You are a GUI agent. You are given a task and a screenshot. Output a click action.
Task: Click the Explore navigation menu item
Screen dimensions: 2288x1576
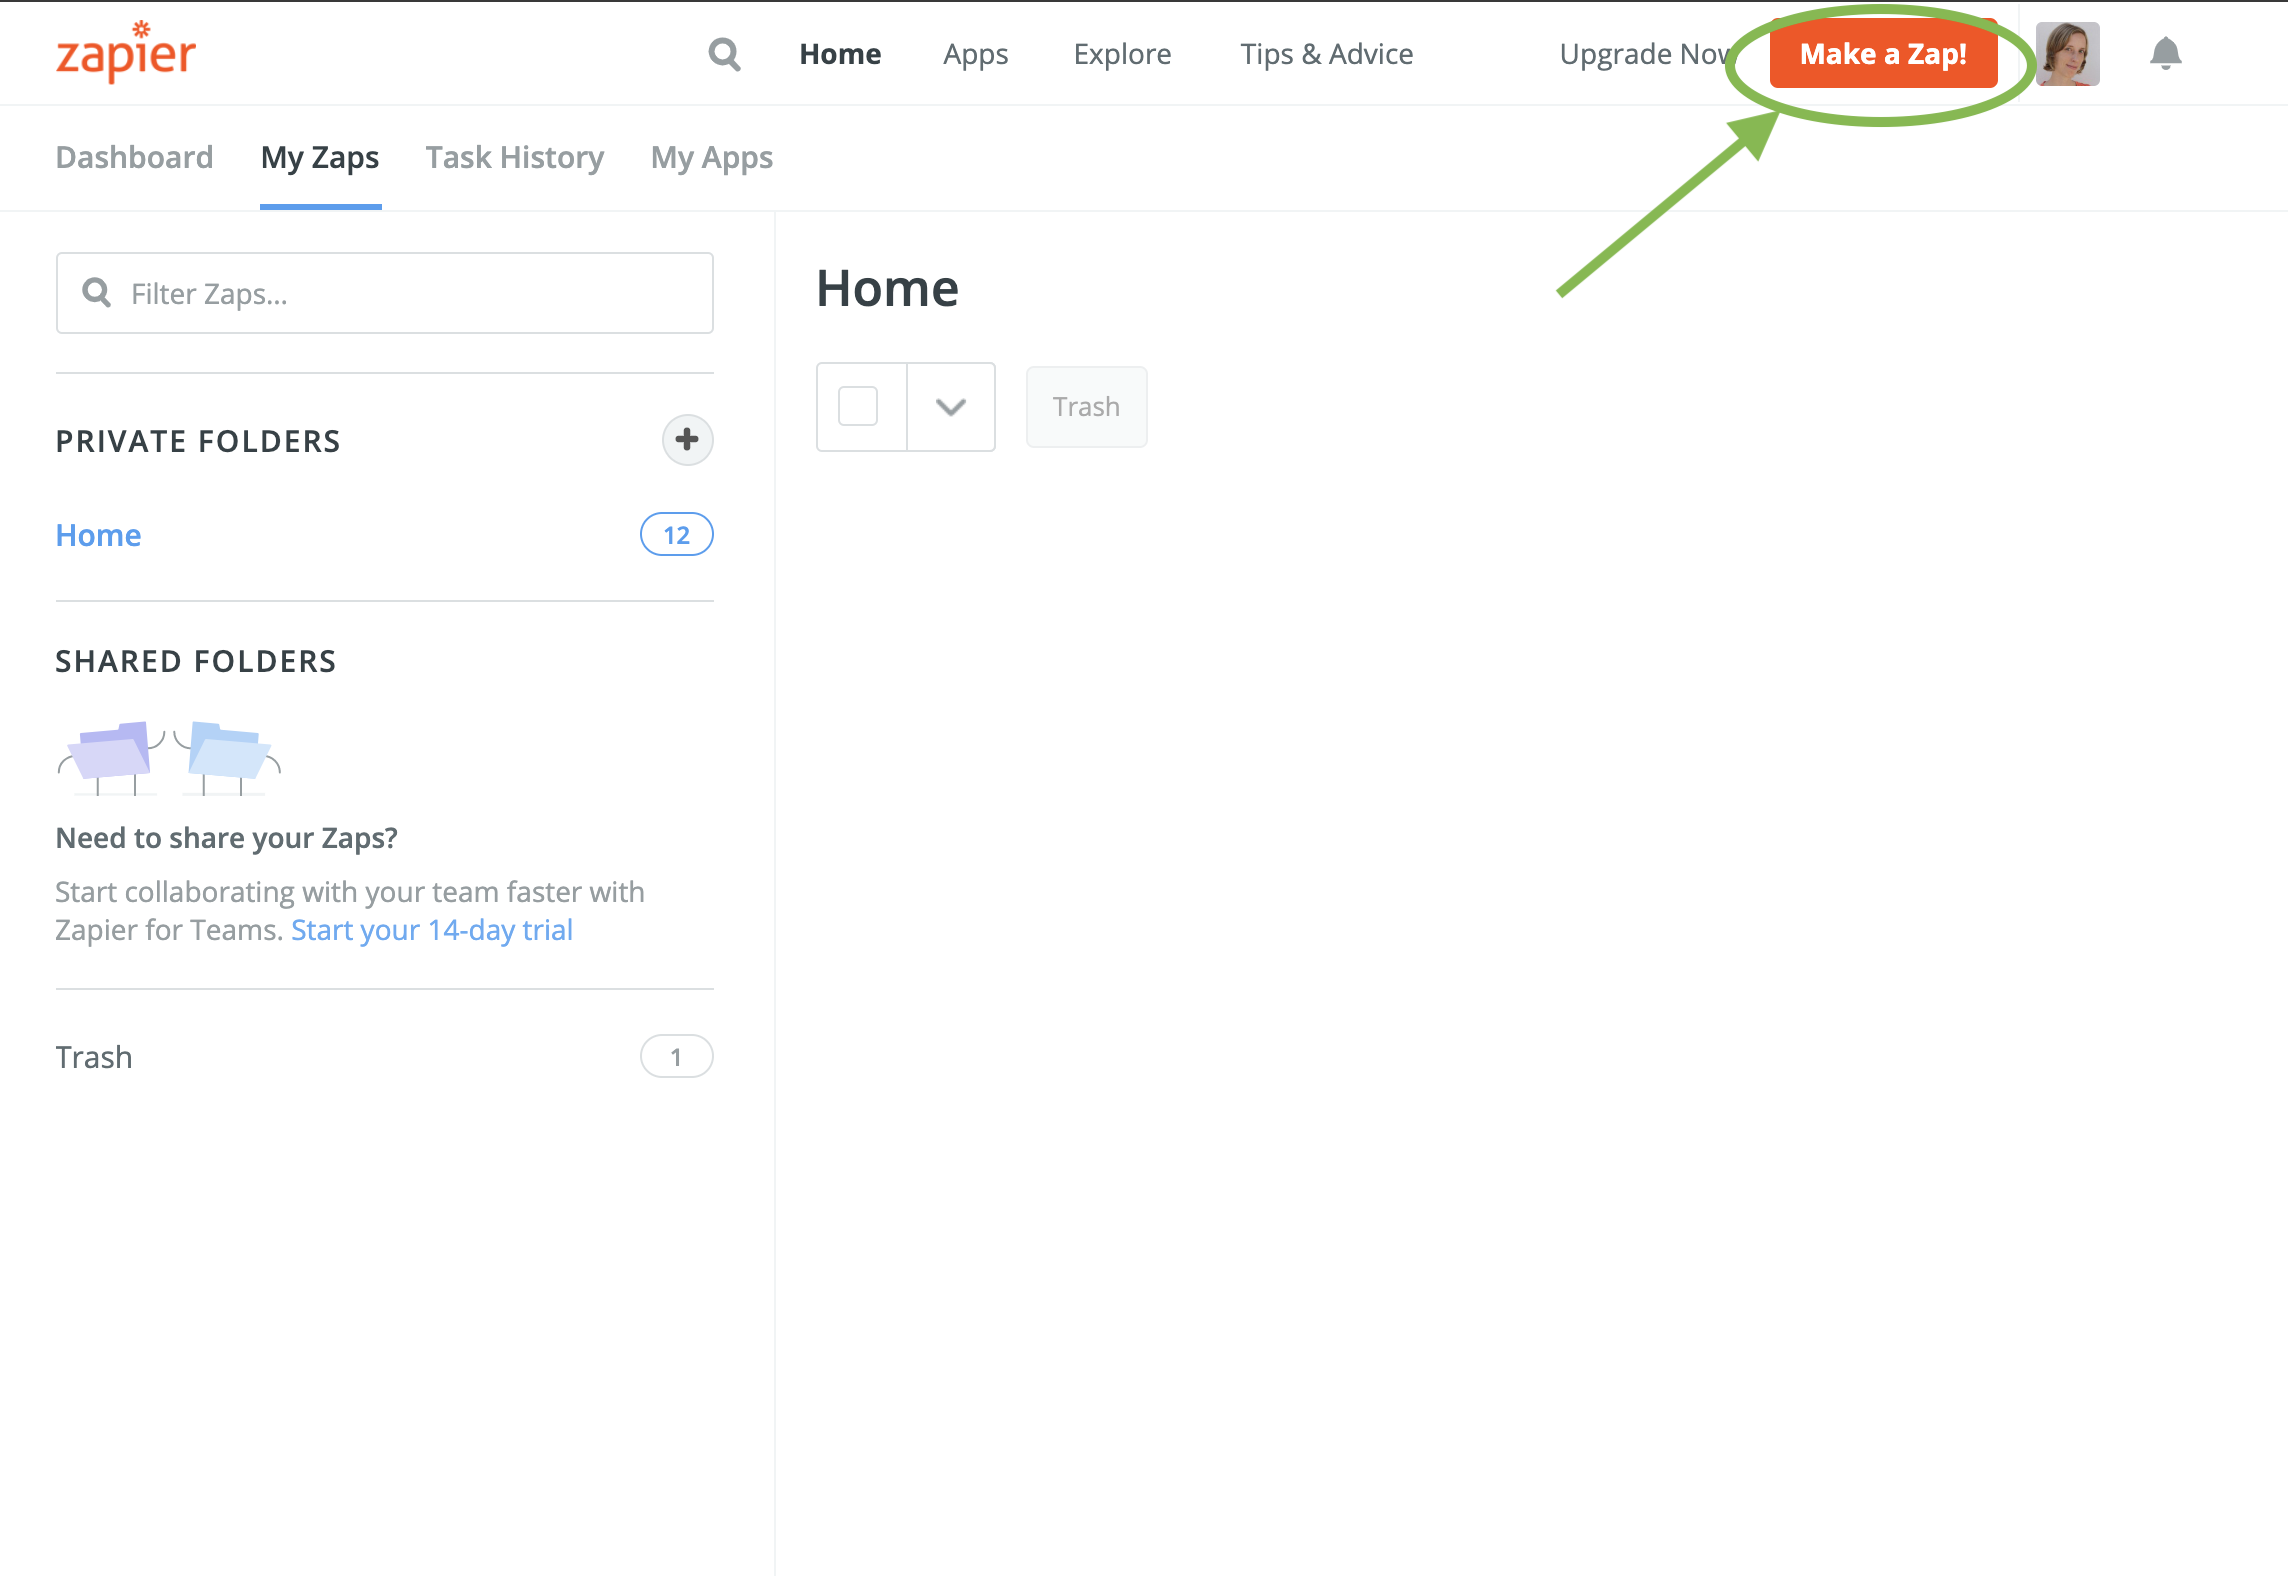[1121, 54]
